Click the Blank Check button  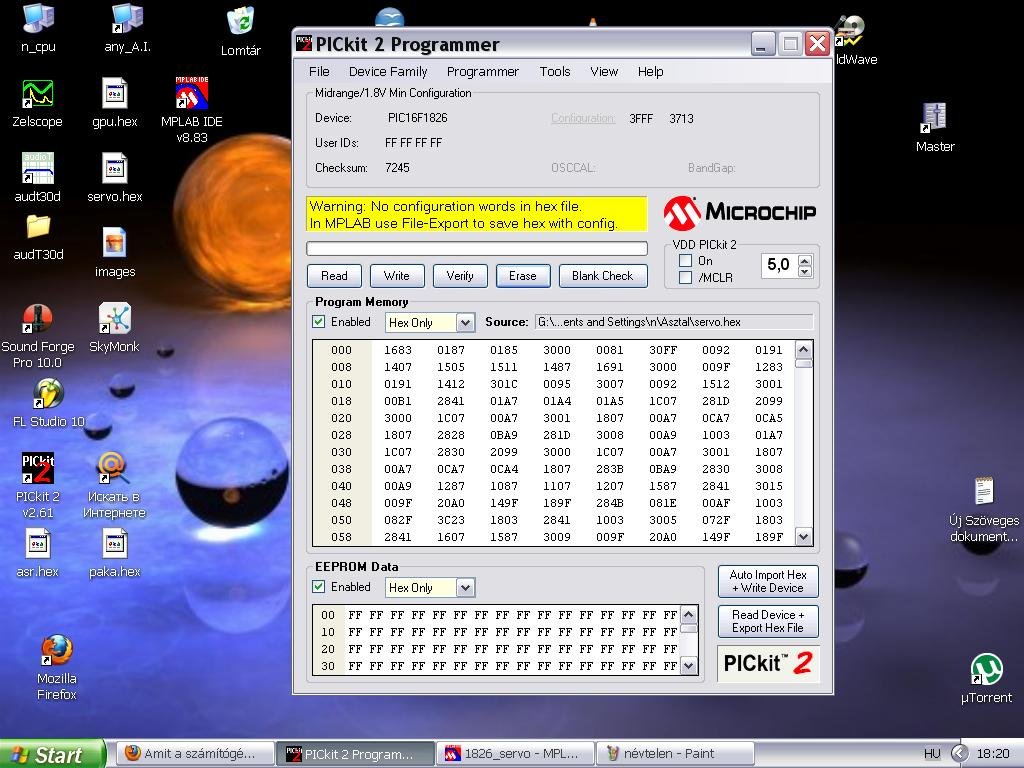(603, 276)
